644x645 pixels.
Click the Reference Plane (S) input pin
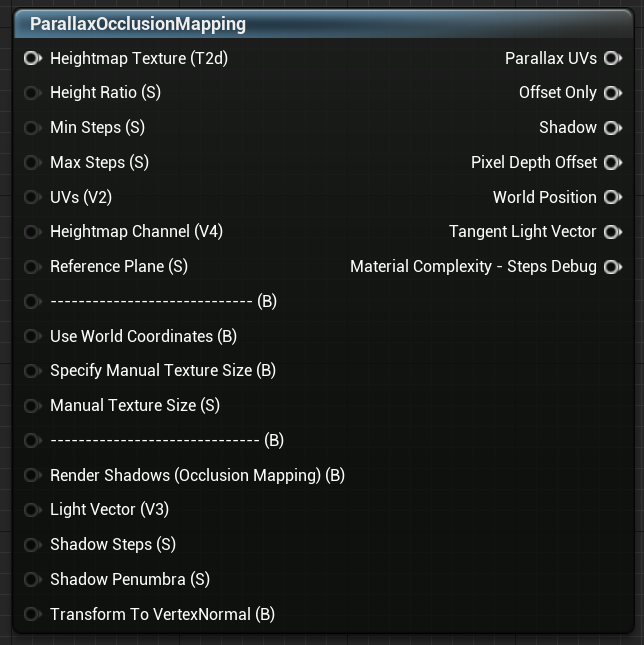pos(33,267)
